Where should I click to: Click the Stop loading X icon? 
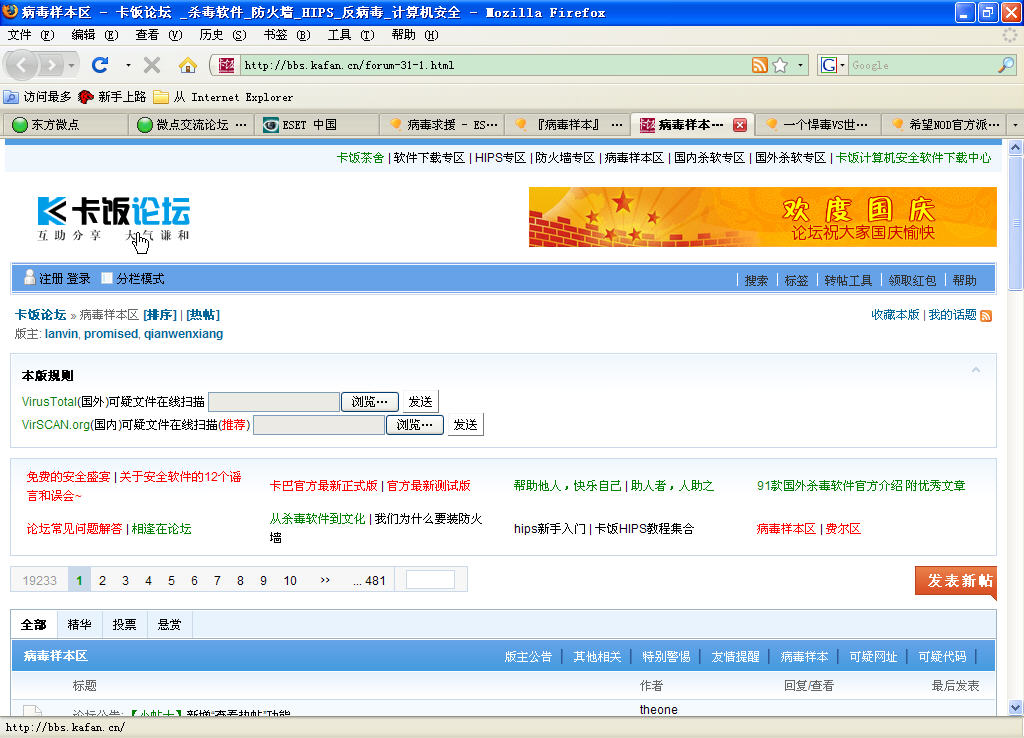[152, 65]
